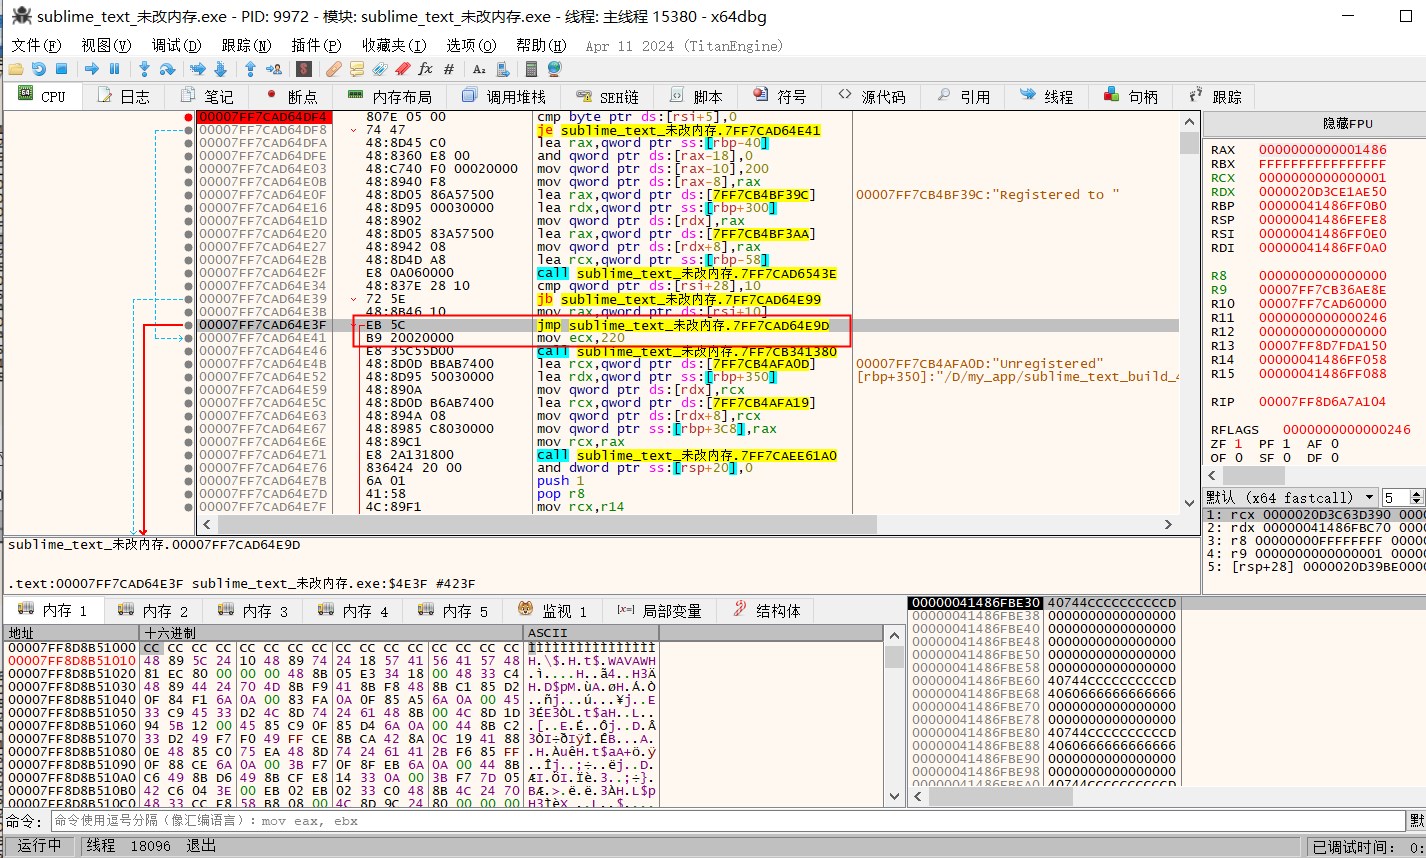Image resolution: width=1426 pixels, height=858 pixels.
Task: Click the Trace Over toolbar icon
Action: click(220, 69)
